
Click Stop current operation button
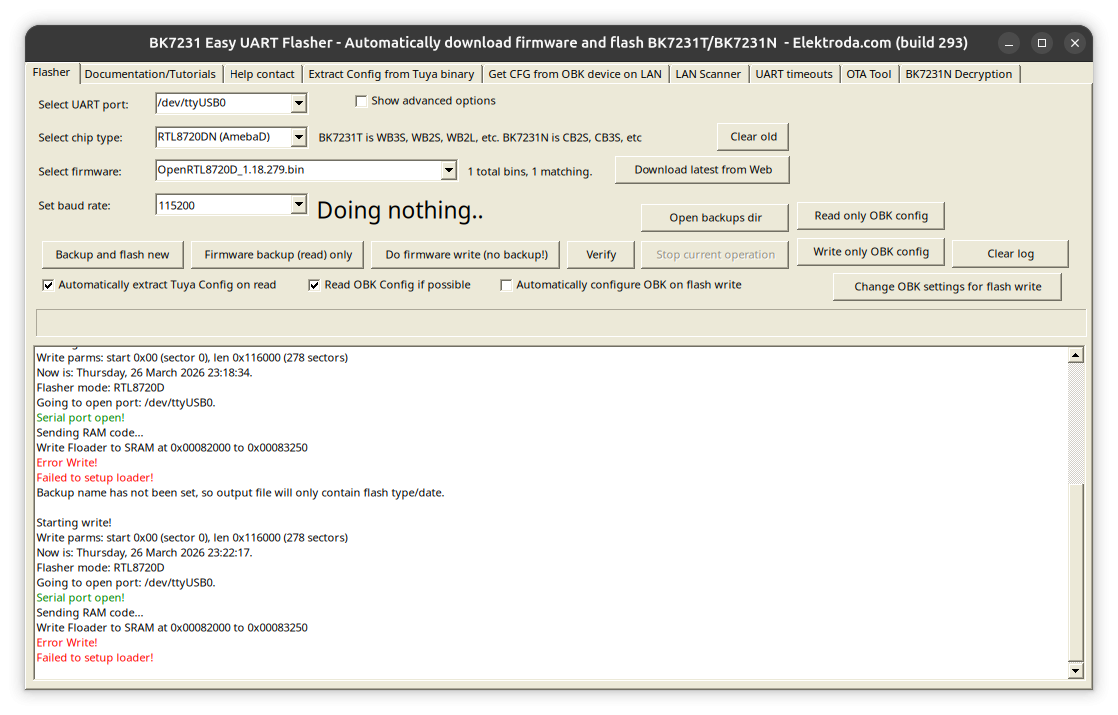(x=715, y=254)
